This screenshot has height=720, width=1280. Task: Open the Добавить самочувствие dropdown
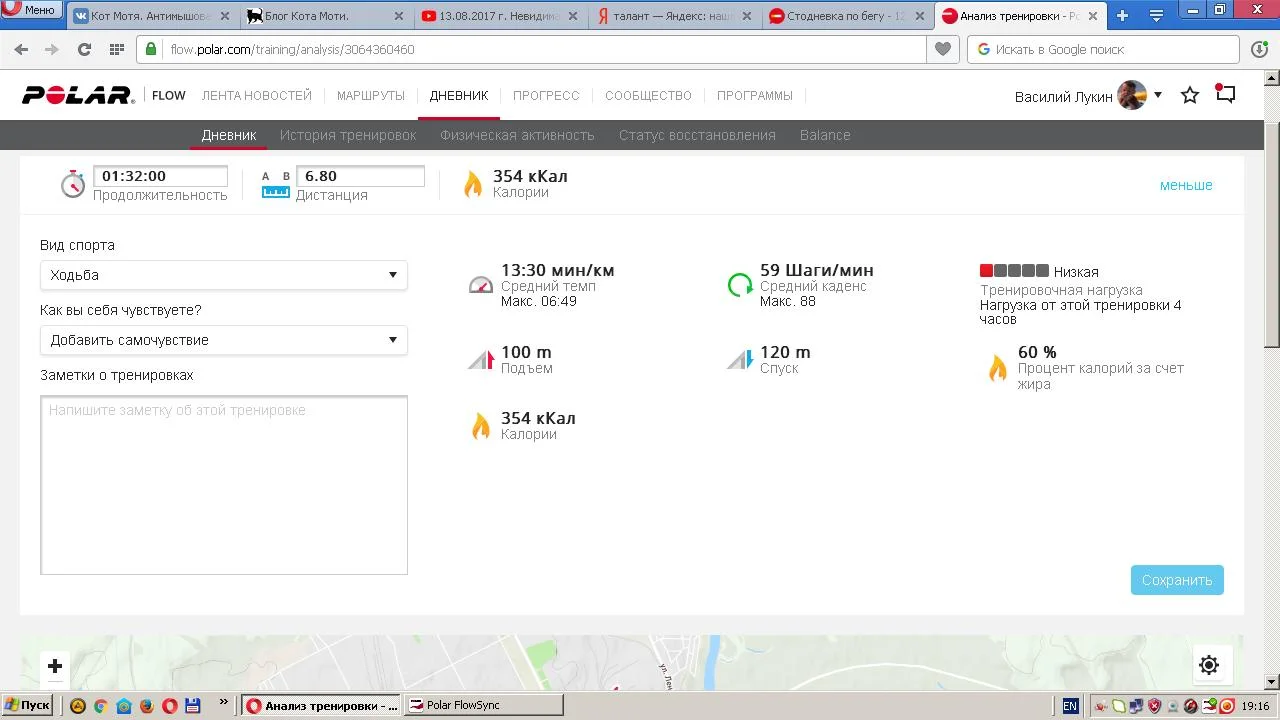[x=223, y=340]
